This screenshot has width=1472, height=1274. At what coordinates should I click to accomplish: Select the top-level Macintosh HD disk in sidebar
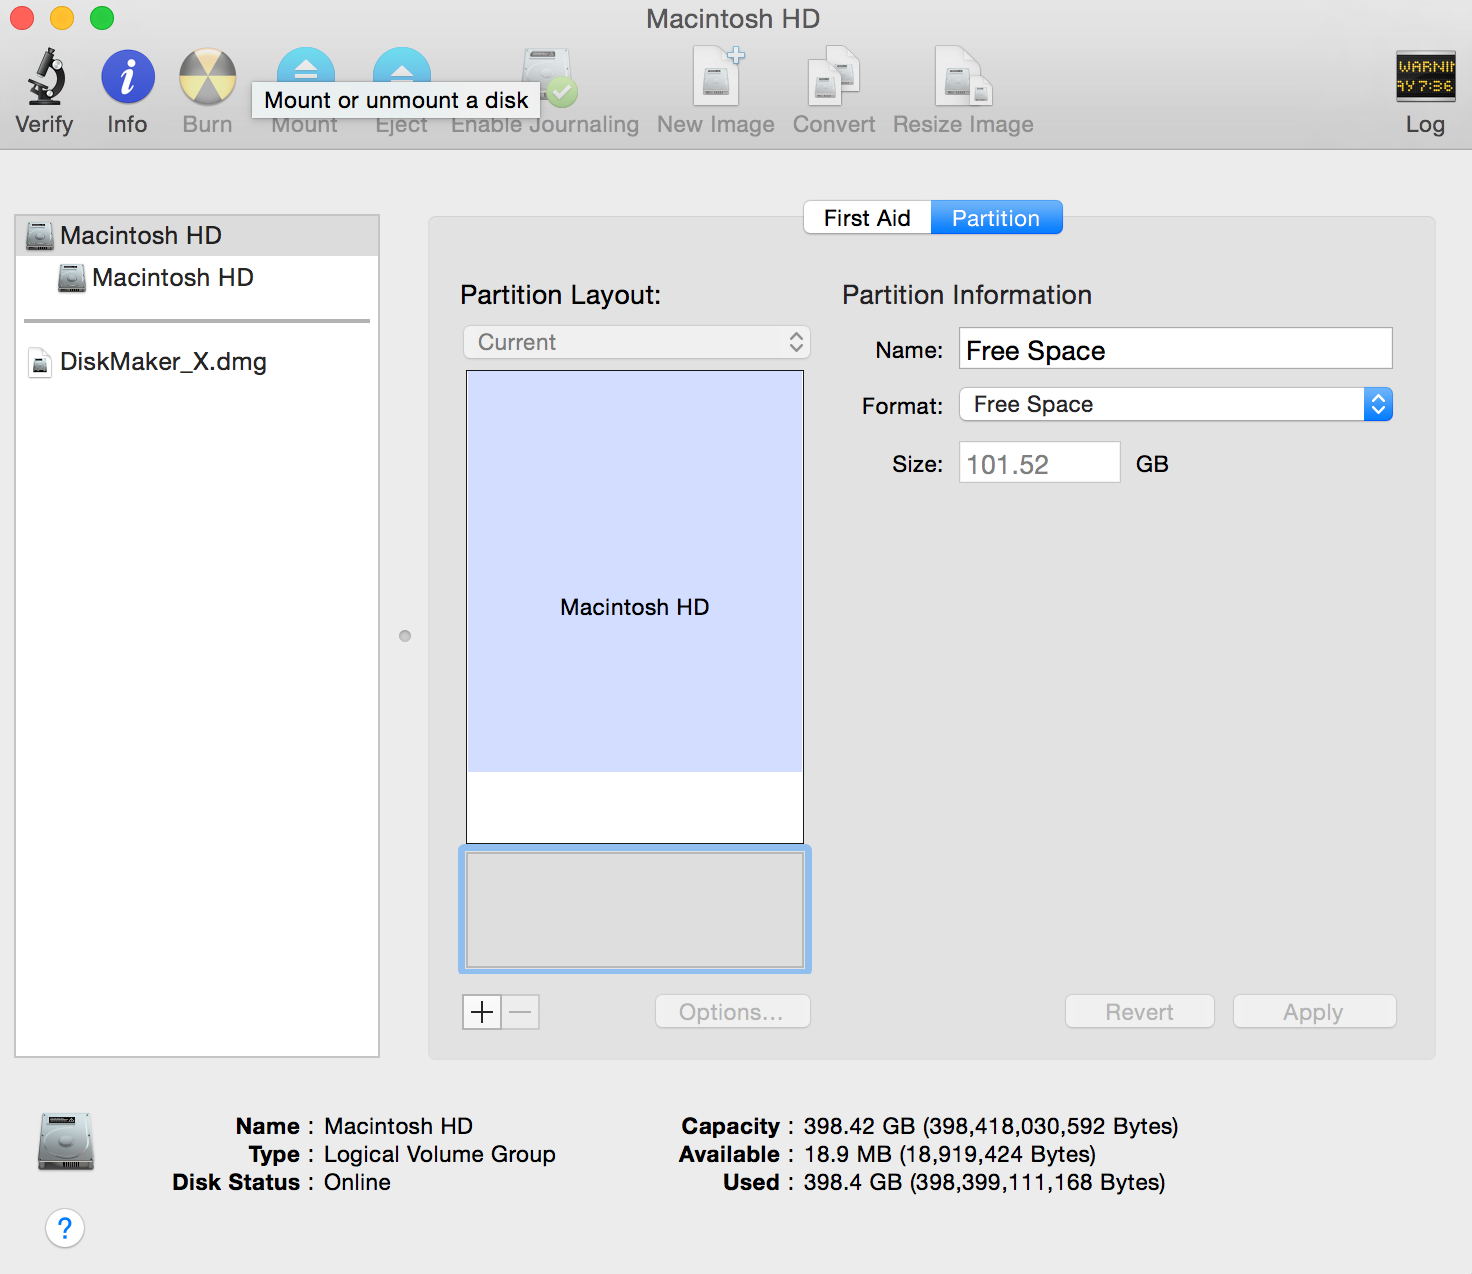coord(197,236)
